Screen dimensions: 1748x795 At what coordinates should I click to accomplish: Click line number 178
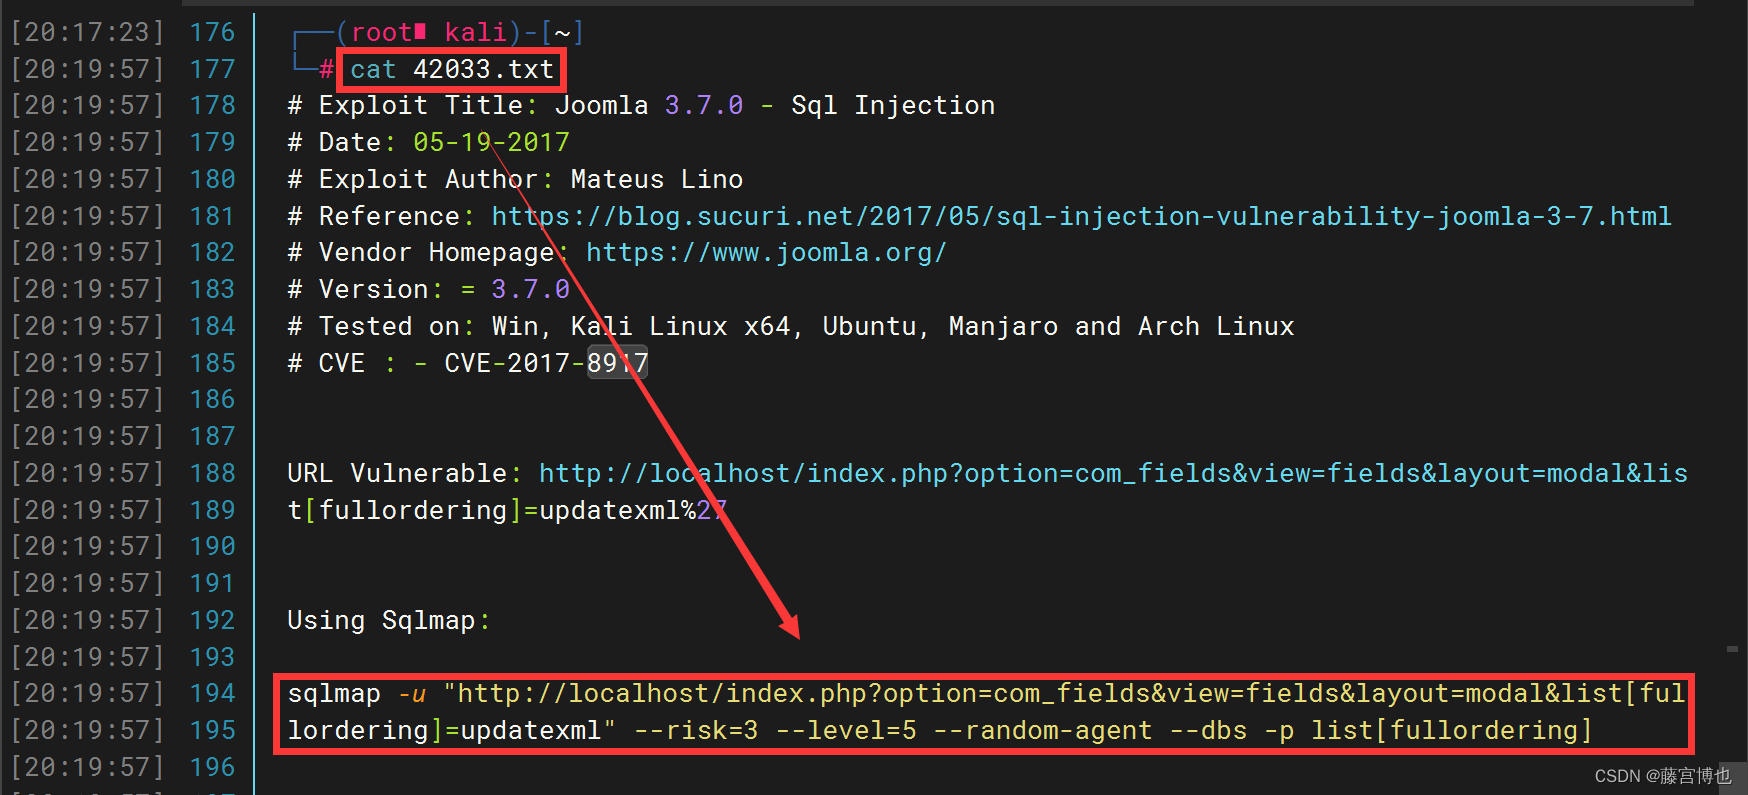point(212,105)
